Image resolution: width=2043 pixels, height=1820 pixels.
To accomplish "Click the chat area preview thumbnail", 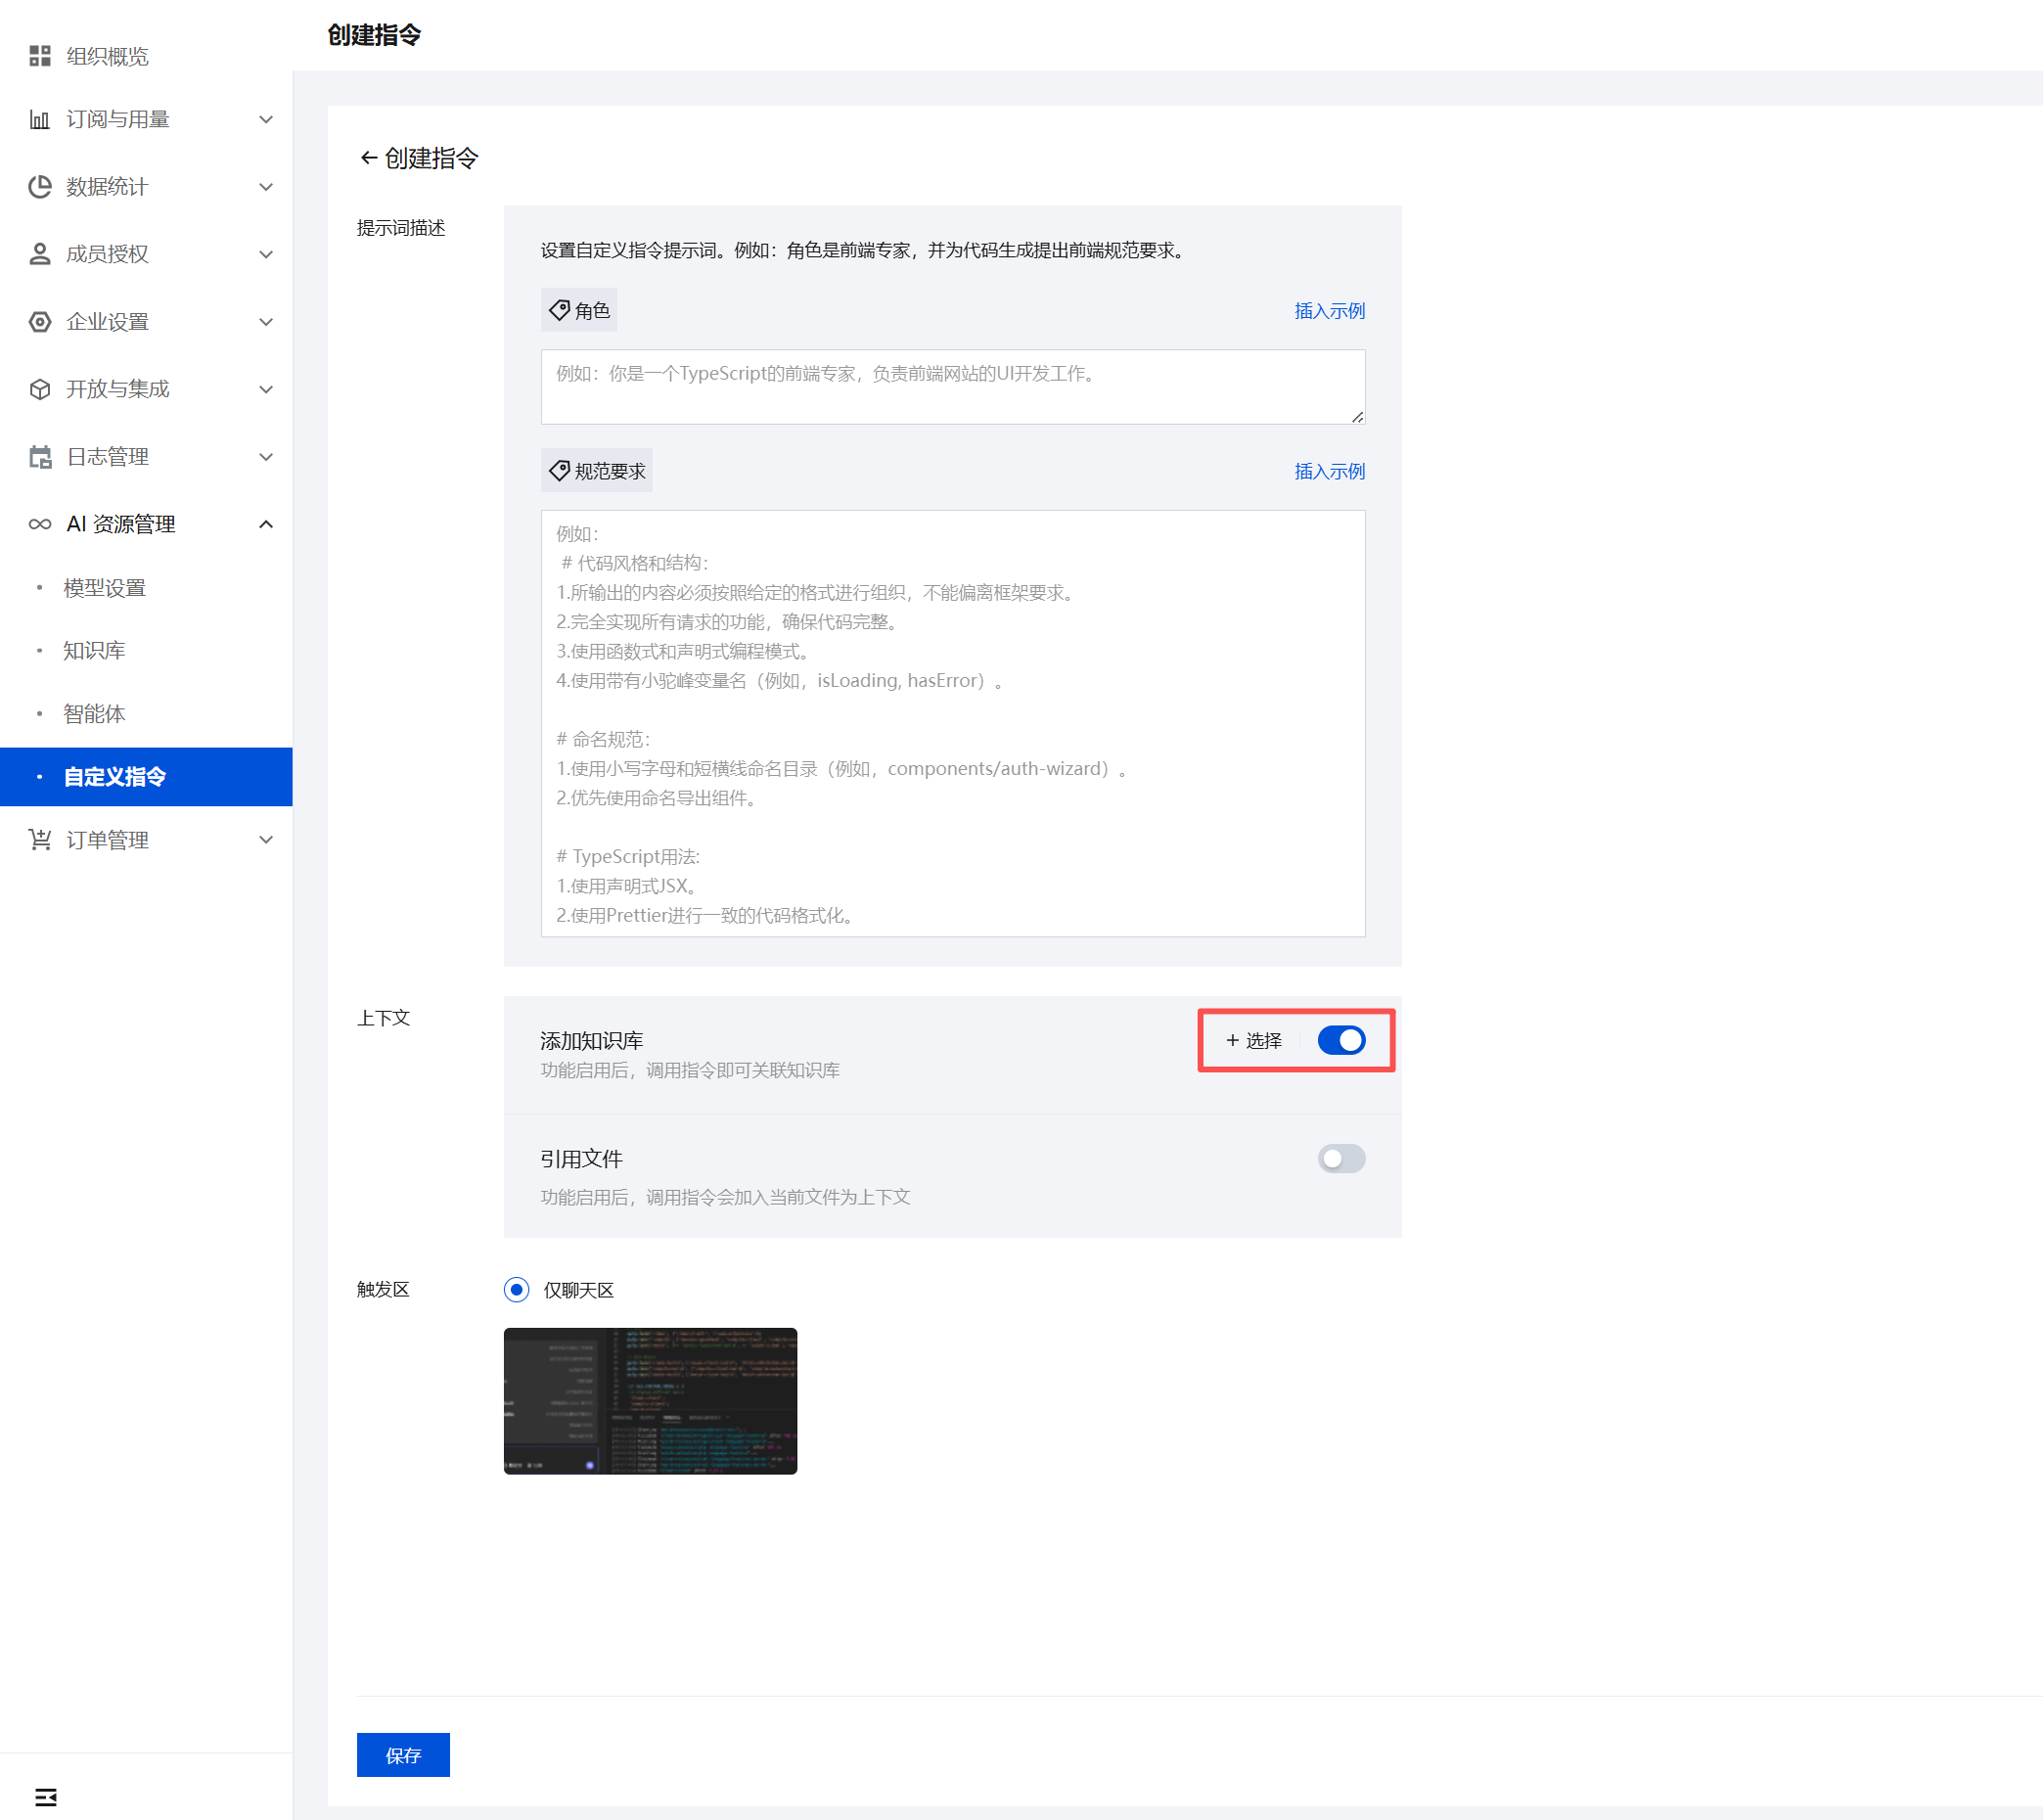I will click(650, 1400).
